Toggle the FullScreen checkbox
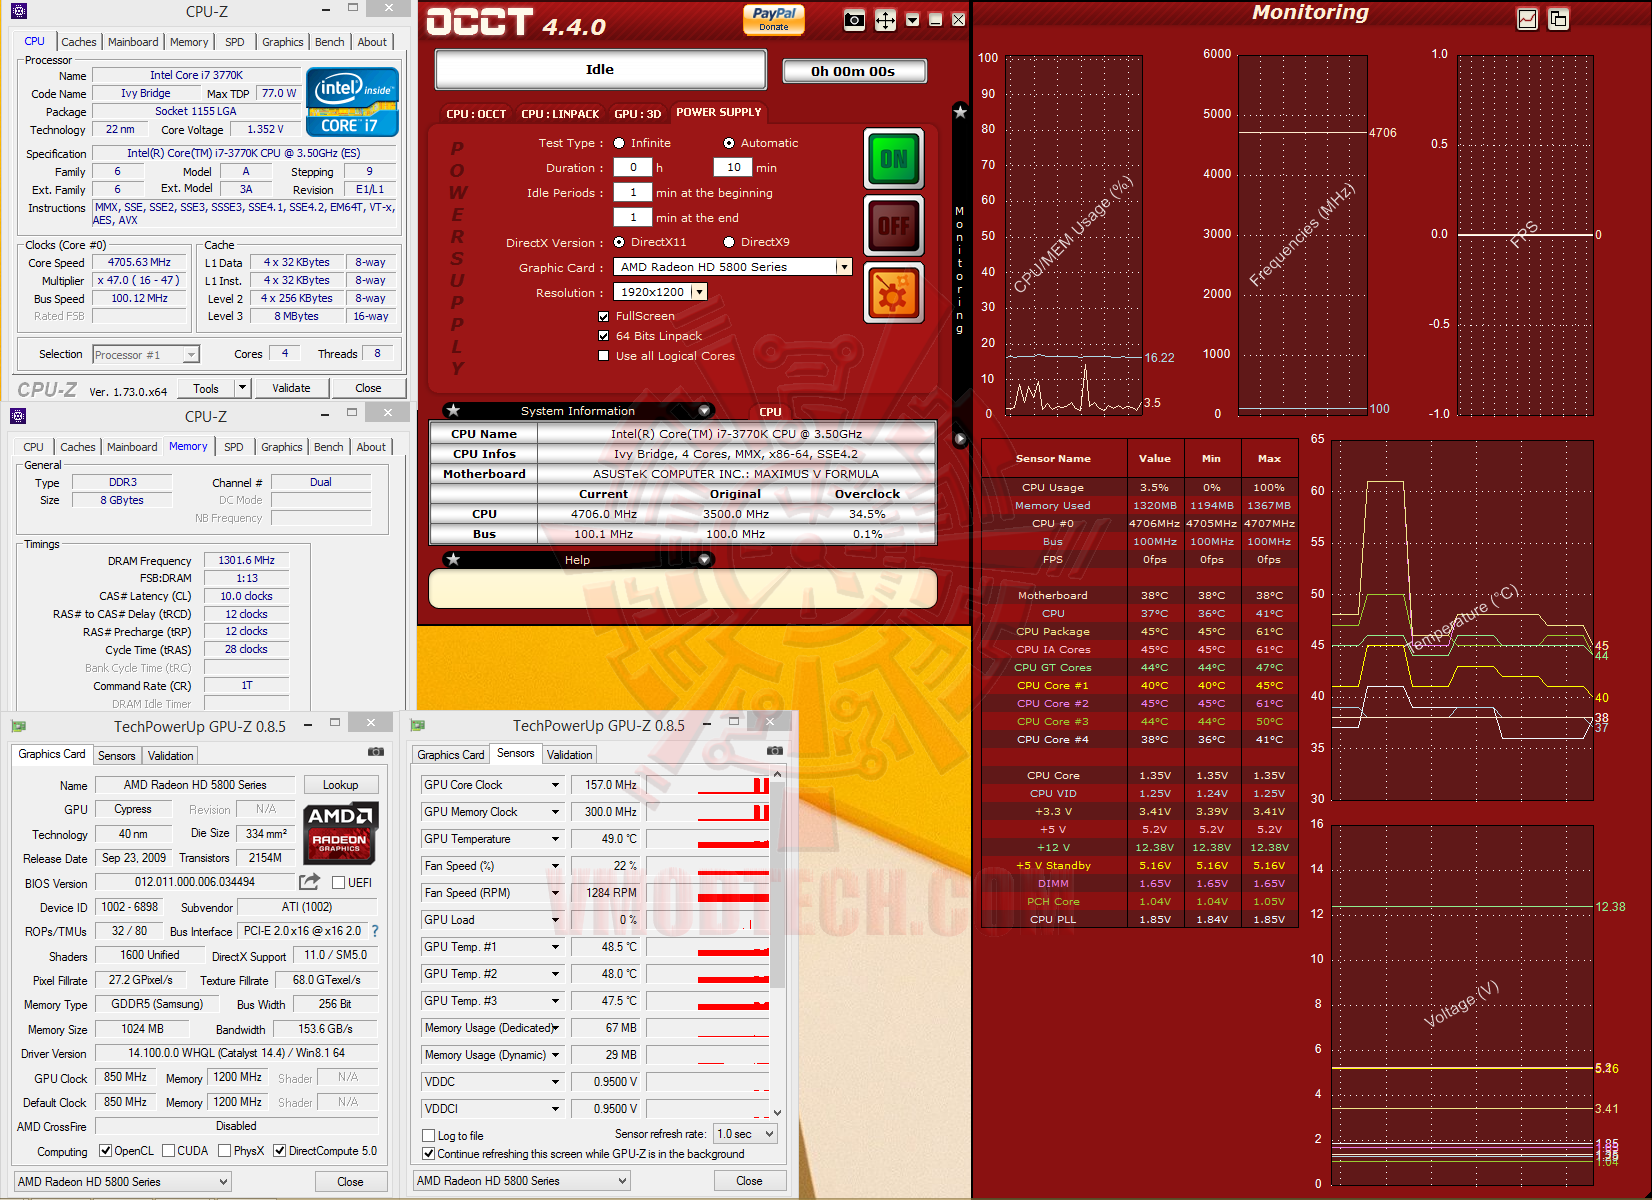Viewport: 1652px width, 1200px height. tap(603, 316)
